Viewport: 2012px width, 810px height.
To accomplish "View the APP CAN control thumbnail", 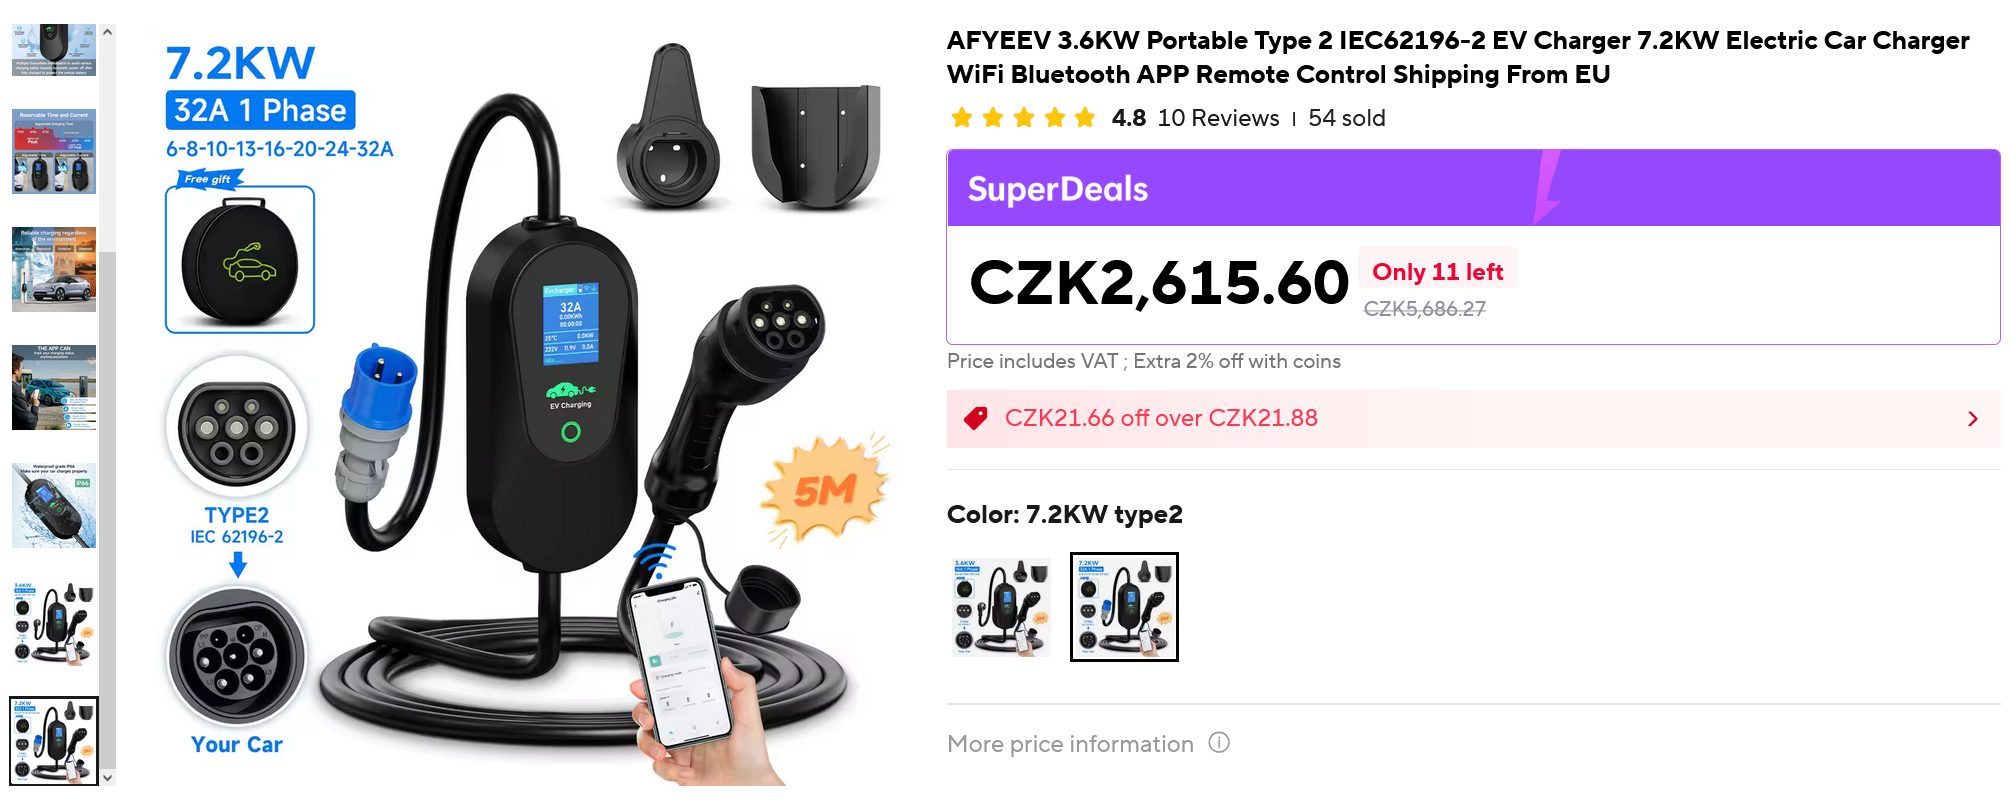I will pos(54,387).
